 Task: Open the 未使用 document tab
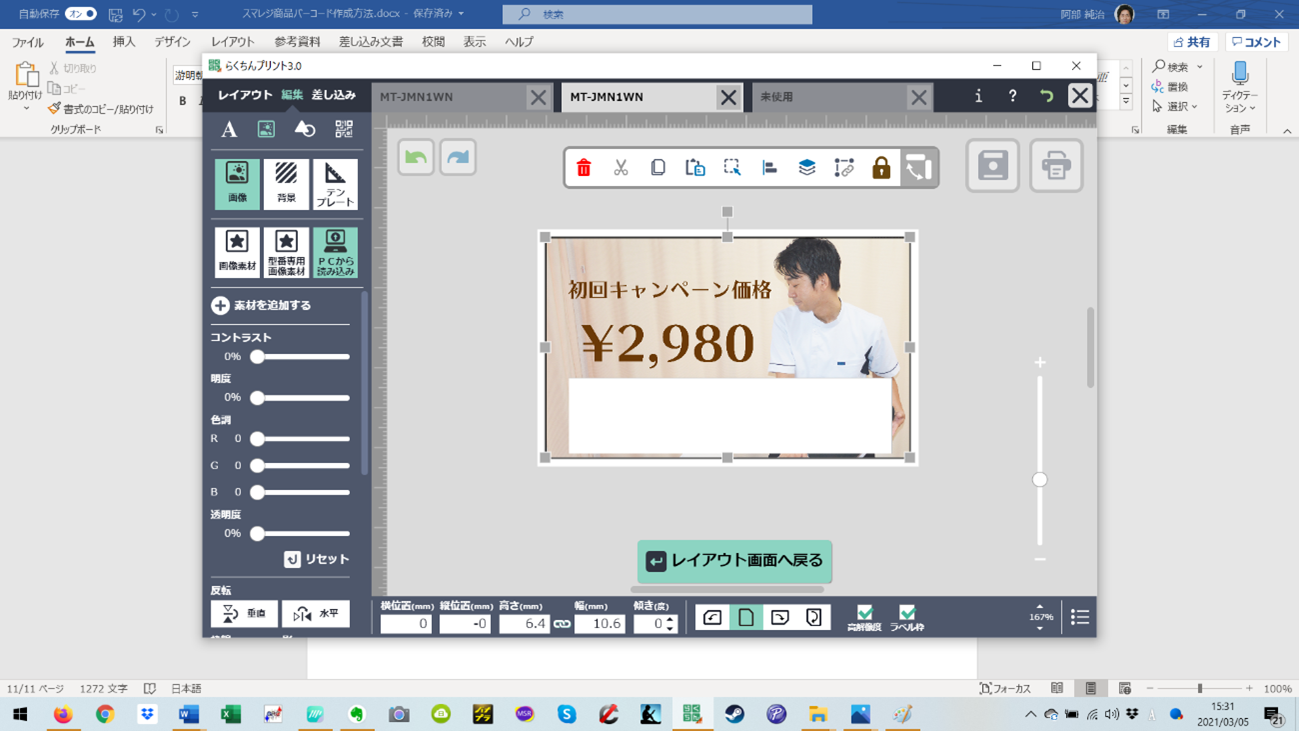click(x=828, y=97)
